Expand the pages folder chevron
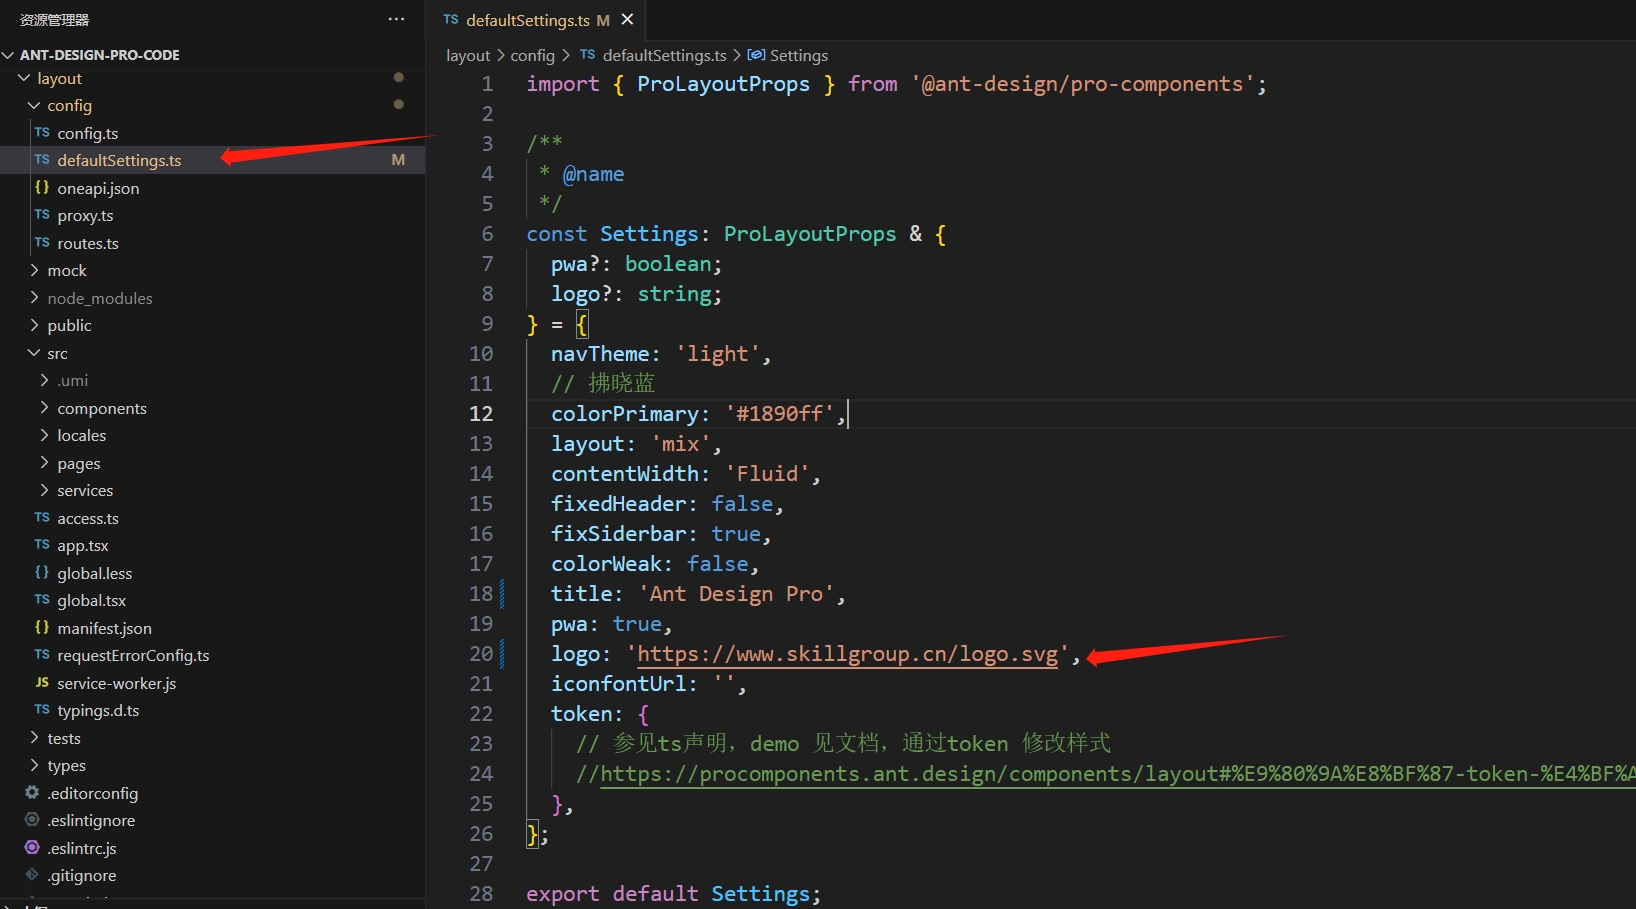1636x909 pixels. [44, 463]
